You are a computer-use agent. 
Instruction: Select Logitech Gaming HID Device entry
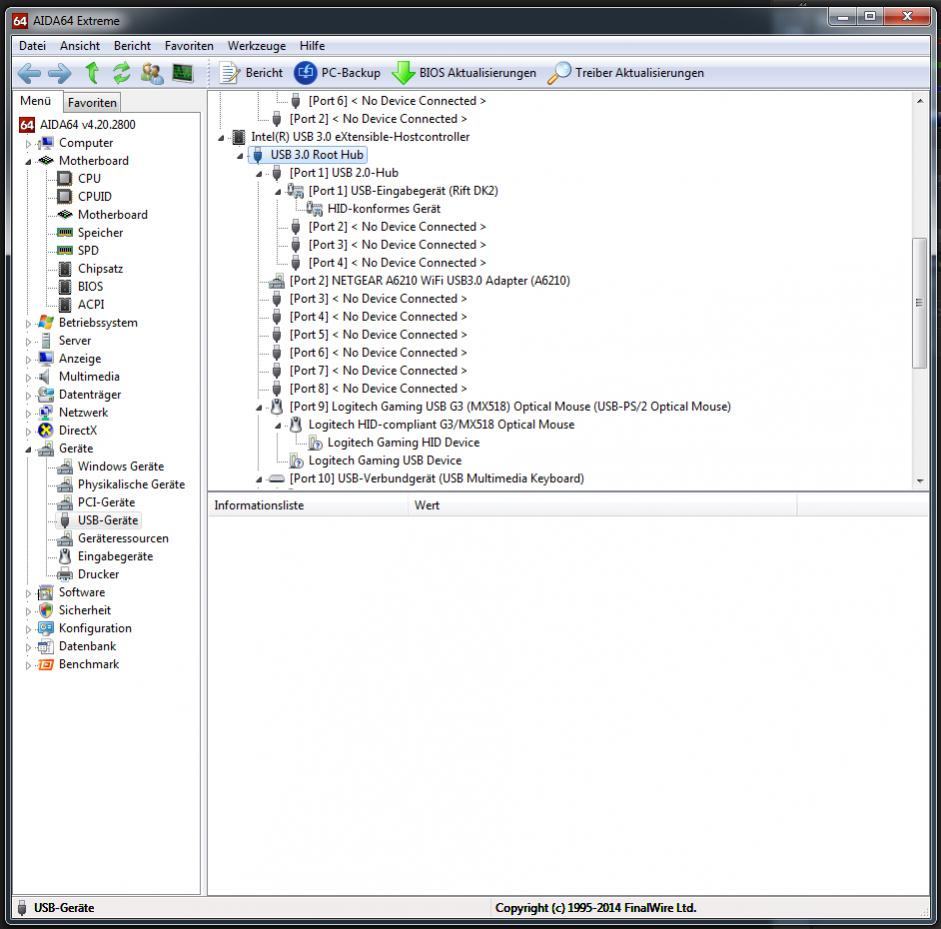click(x=403, y=443)
